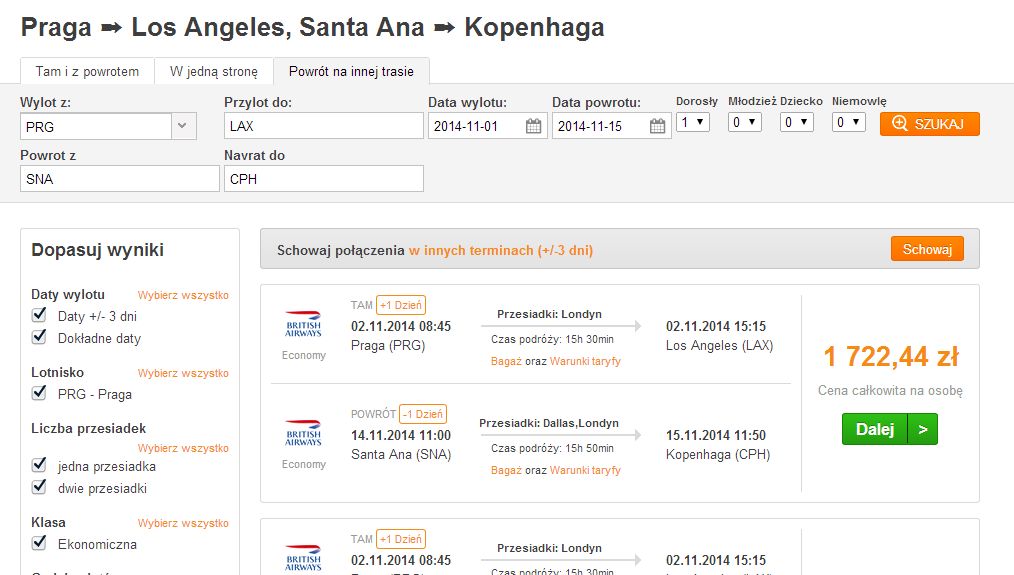The width and height of the screenshot is (1014, 575).
Task: Open the Niemowlę passenger count dropdown
Action: pyautogui.click(x=848, y=122)
